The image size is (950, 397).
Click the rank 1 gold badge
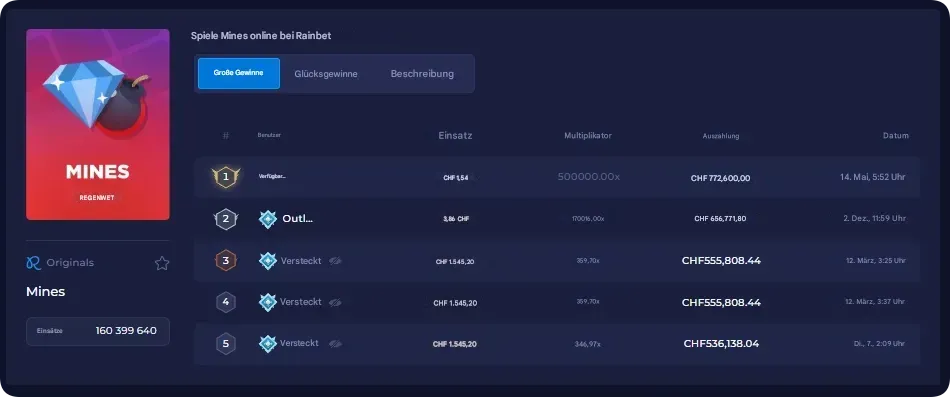226,177
